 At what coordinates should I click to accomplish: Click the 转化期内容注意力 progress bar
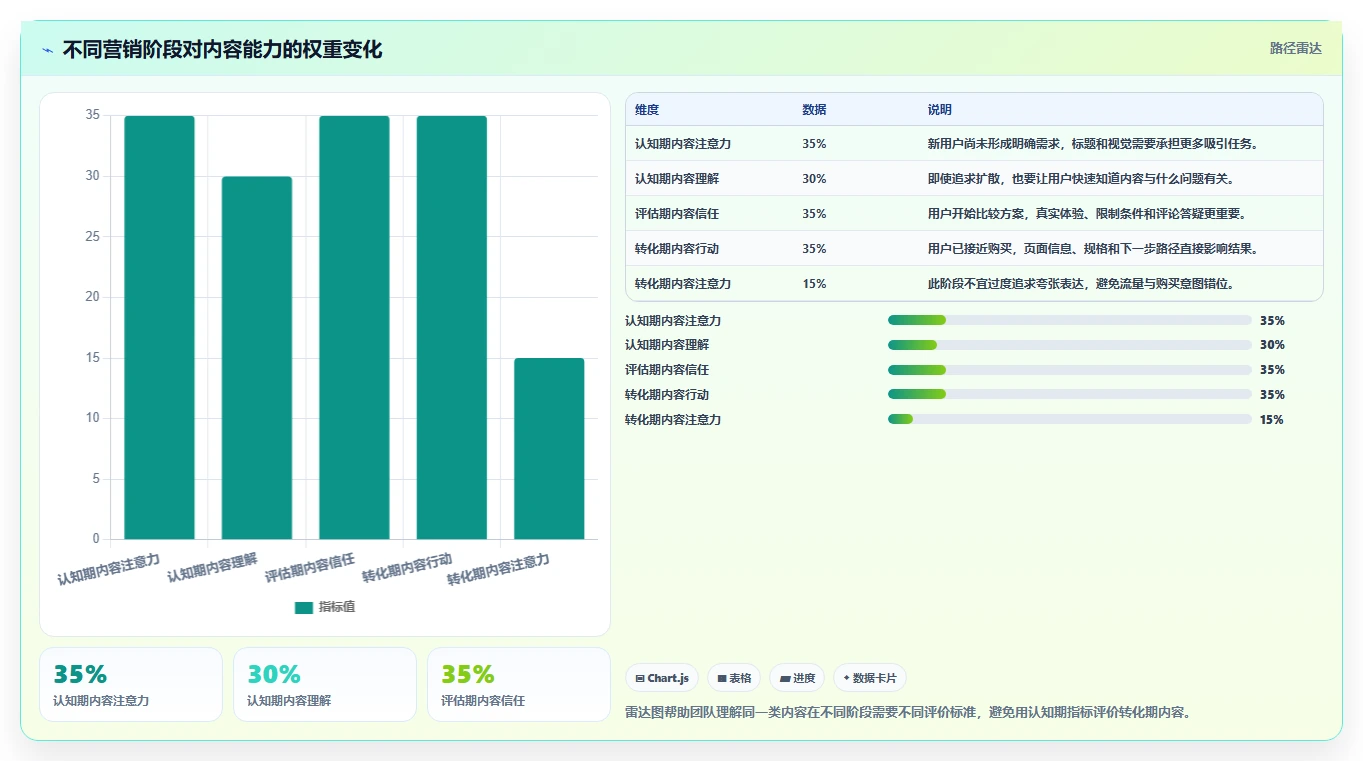1070,419
